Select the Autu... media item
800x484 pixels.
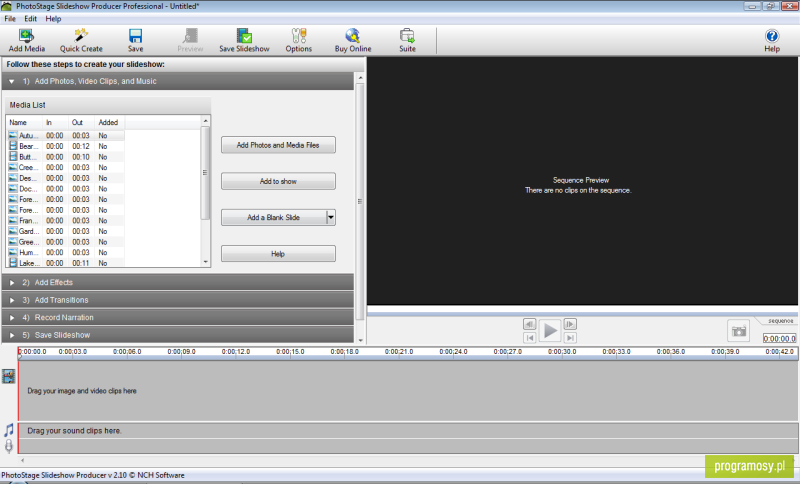pyautogui.click(x=65, y=136)
